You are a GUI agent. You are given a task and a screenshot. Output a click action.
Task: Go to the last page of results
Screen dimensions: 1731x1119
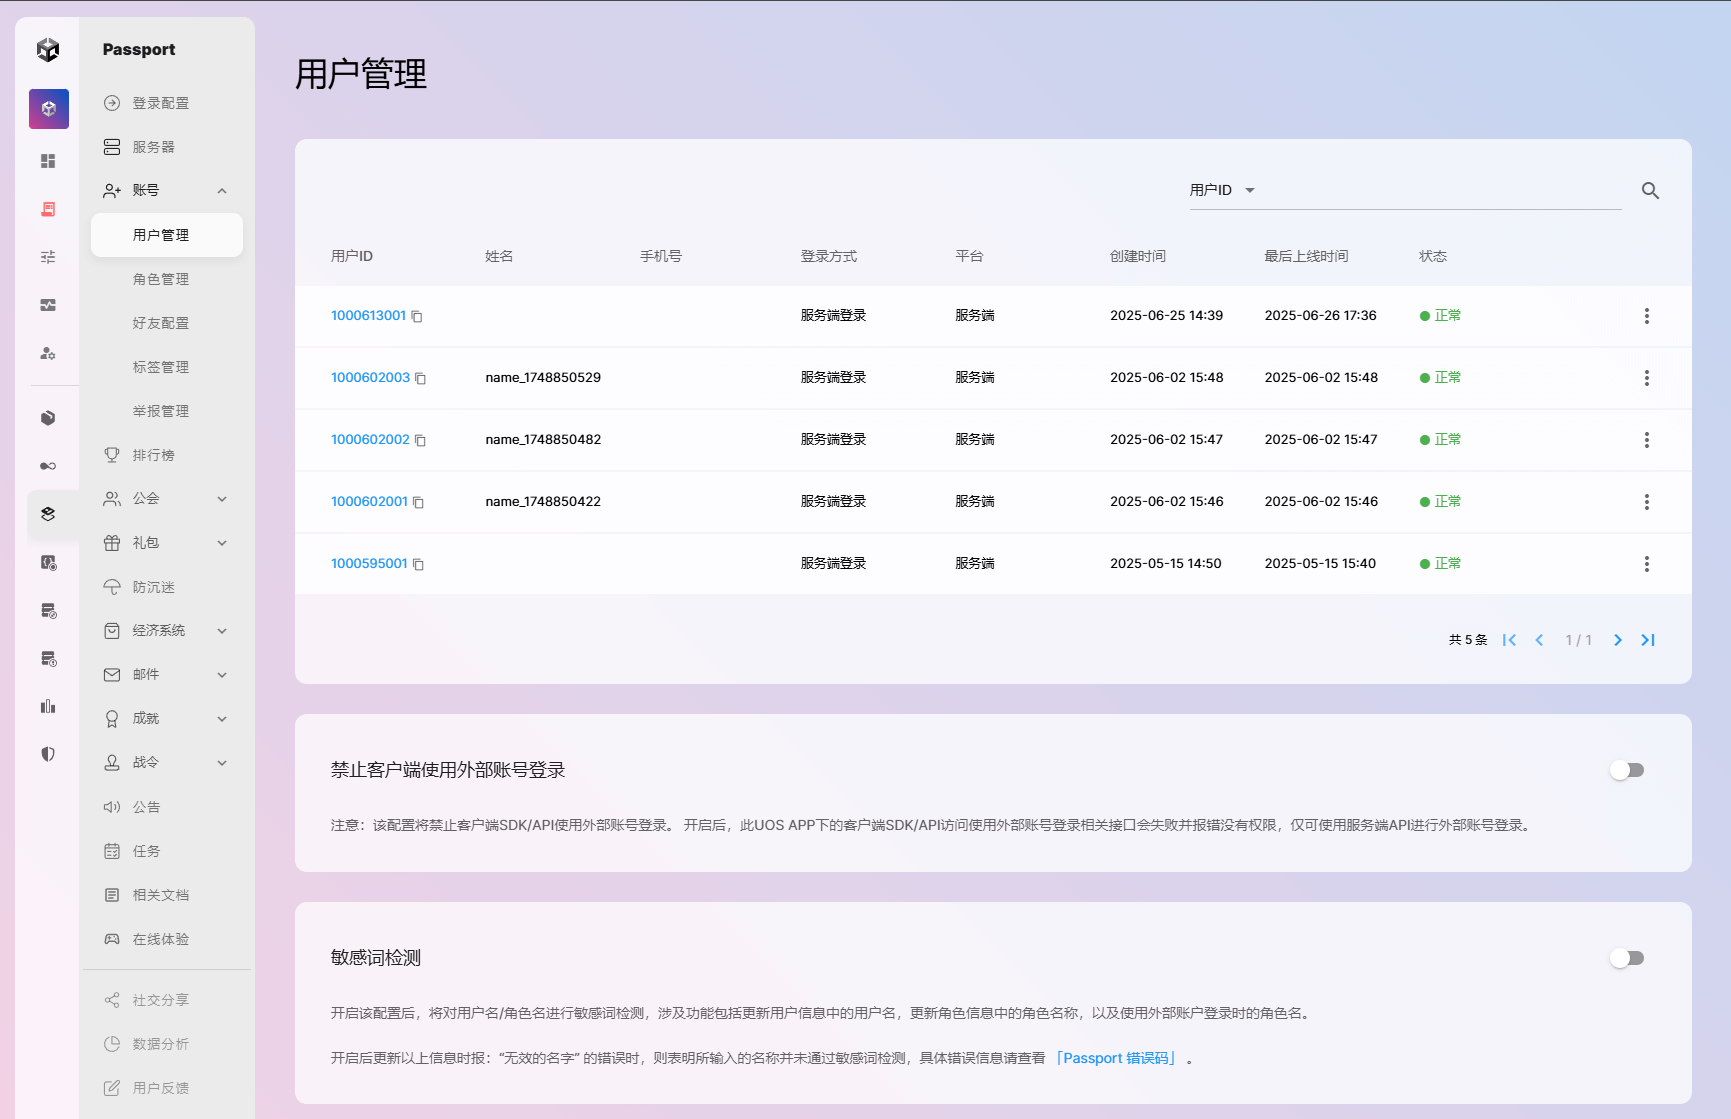[x=1648, y=640]
